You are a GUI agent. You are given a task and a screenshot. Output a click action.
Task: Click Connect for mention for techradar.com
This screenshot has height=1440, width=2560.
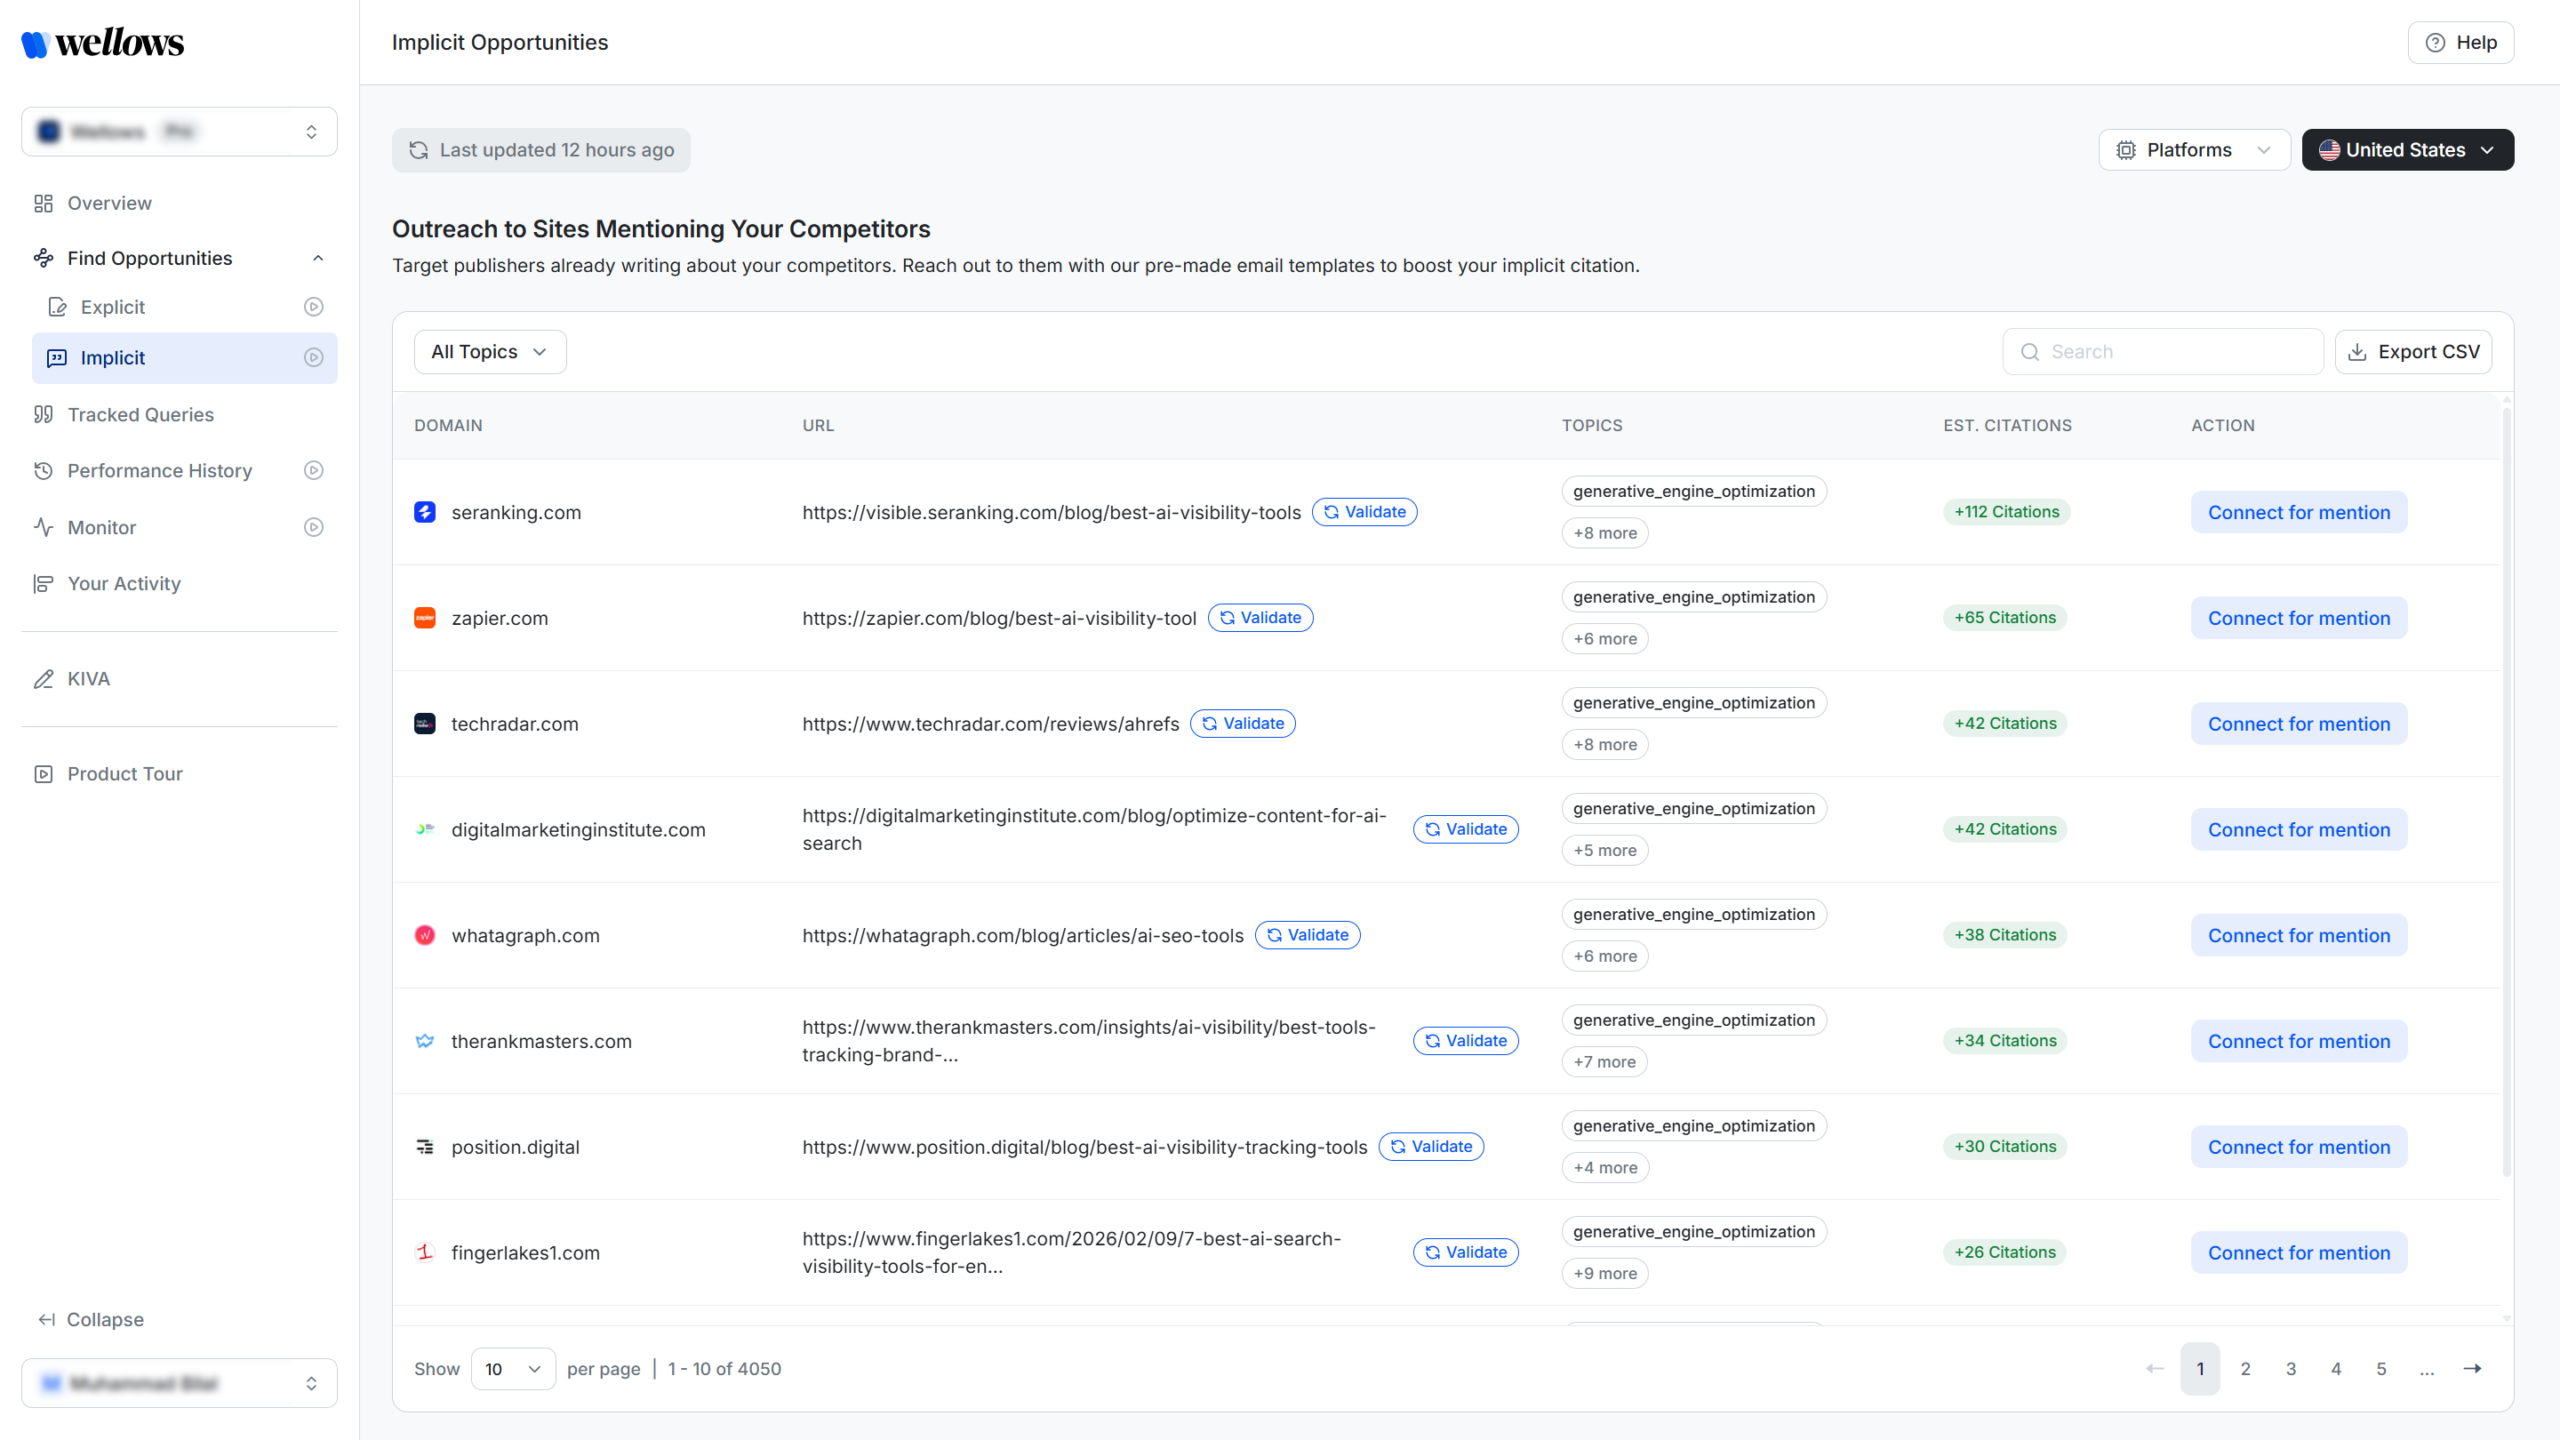(x=2298, y=724)
